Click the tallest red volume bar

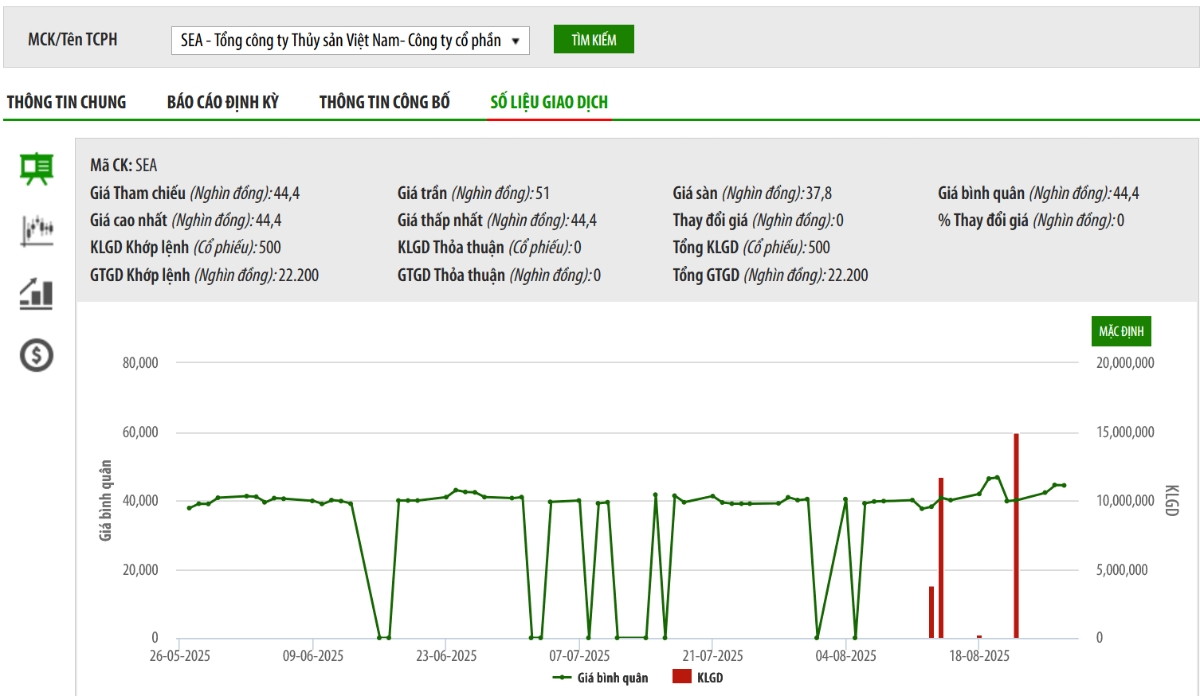1016,536
